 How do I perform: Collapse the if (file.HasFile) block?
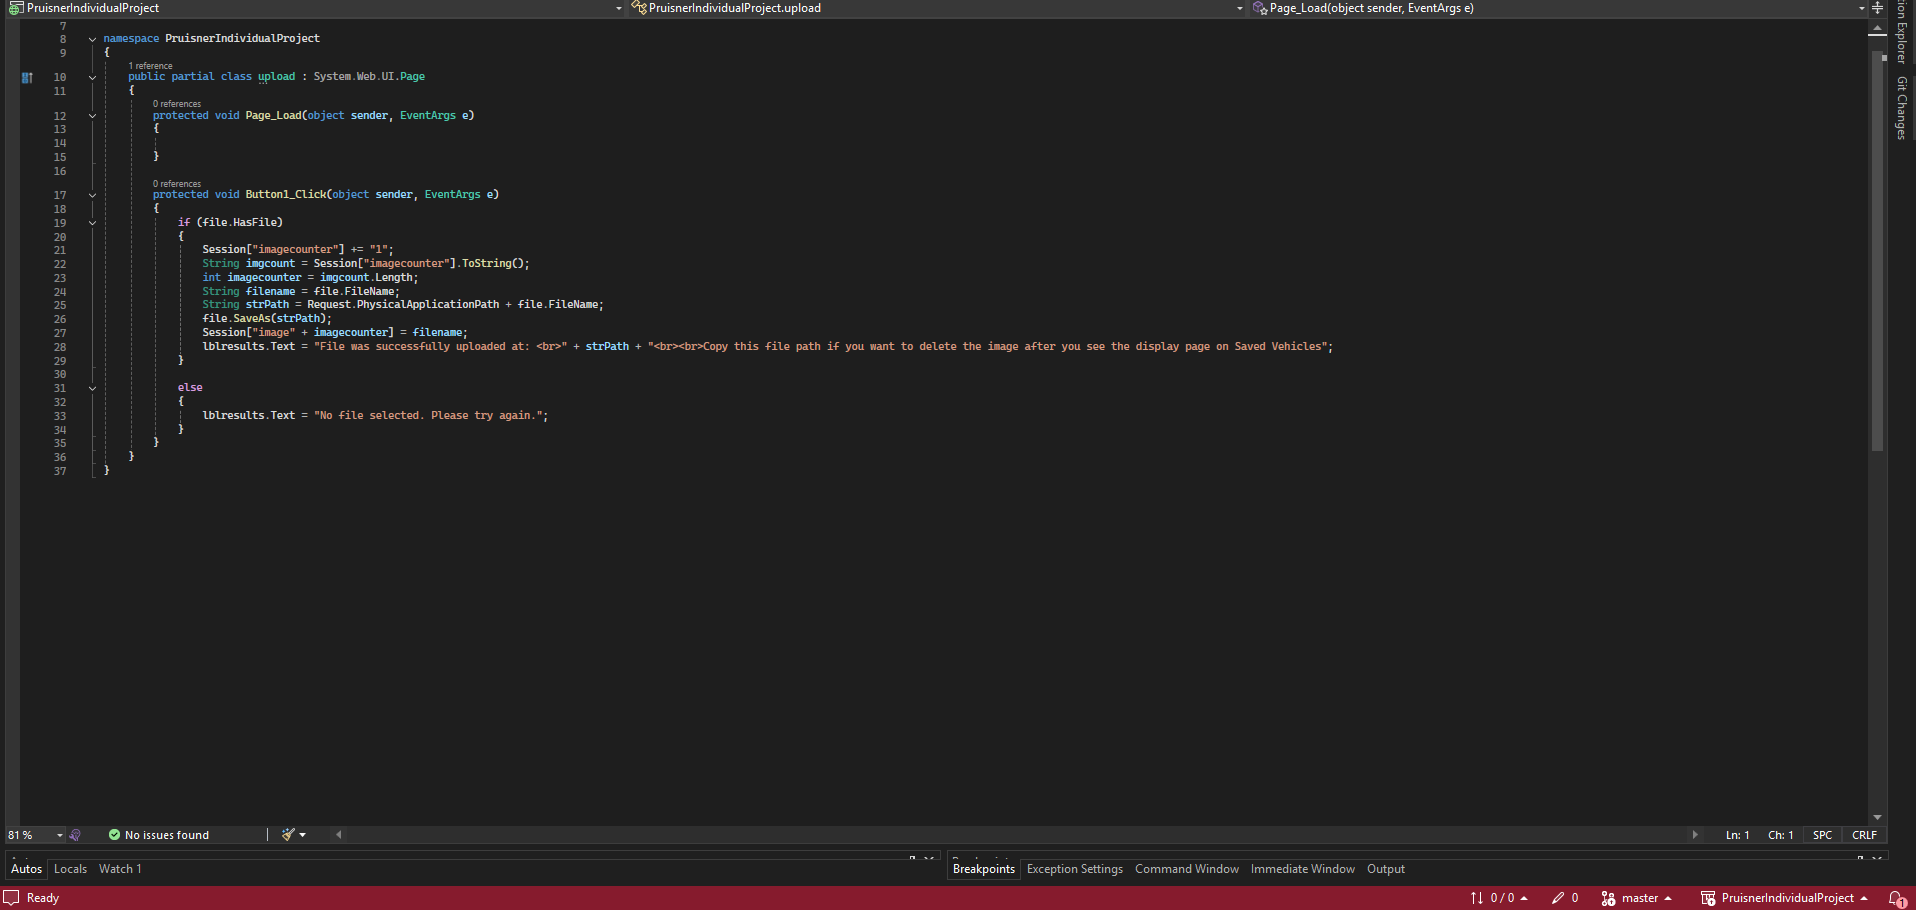click(93, 223)
